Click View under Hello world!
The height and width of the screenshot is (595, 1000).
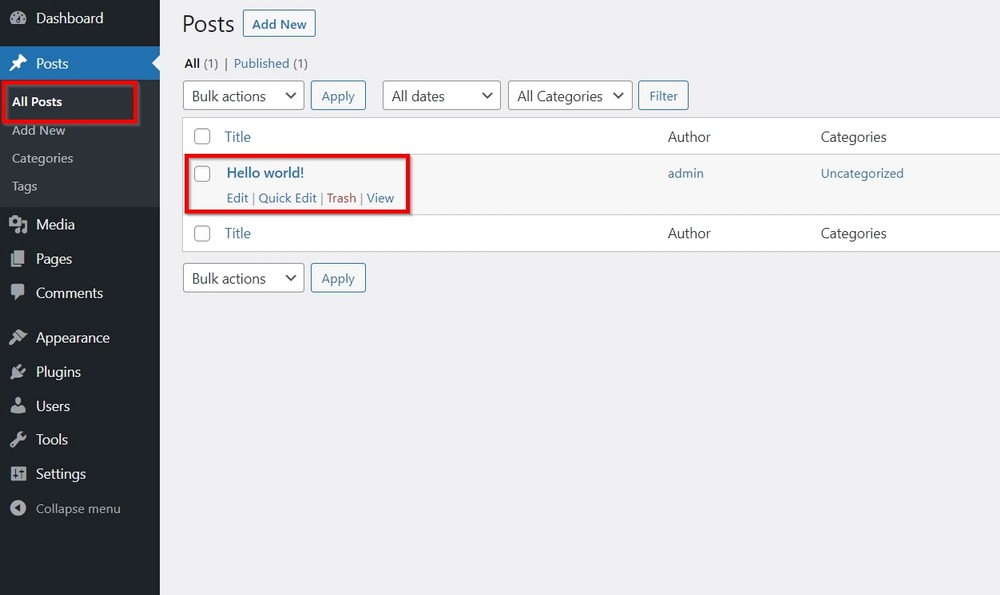click(380, 198)
